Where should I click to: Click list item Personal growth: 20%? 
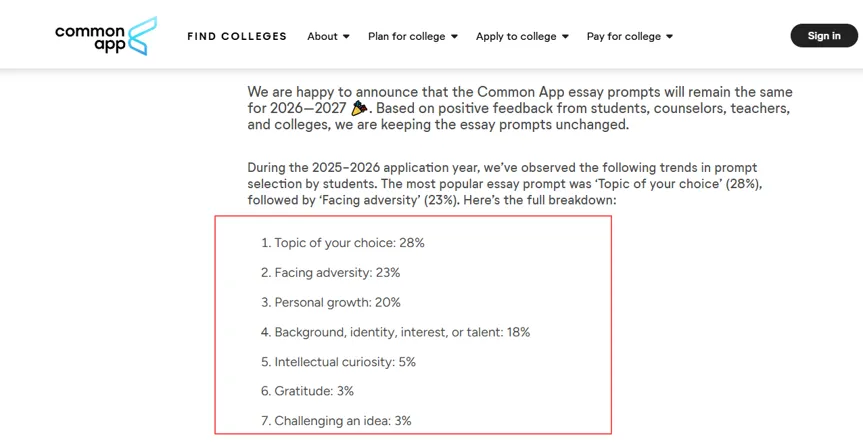tap(331, 302)
